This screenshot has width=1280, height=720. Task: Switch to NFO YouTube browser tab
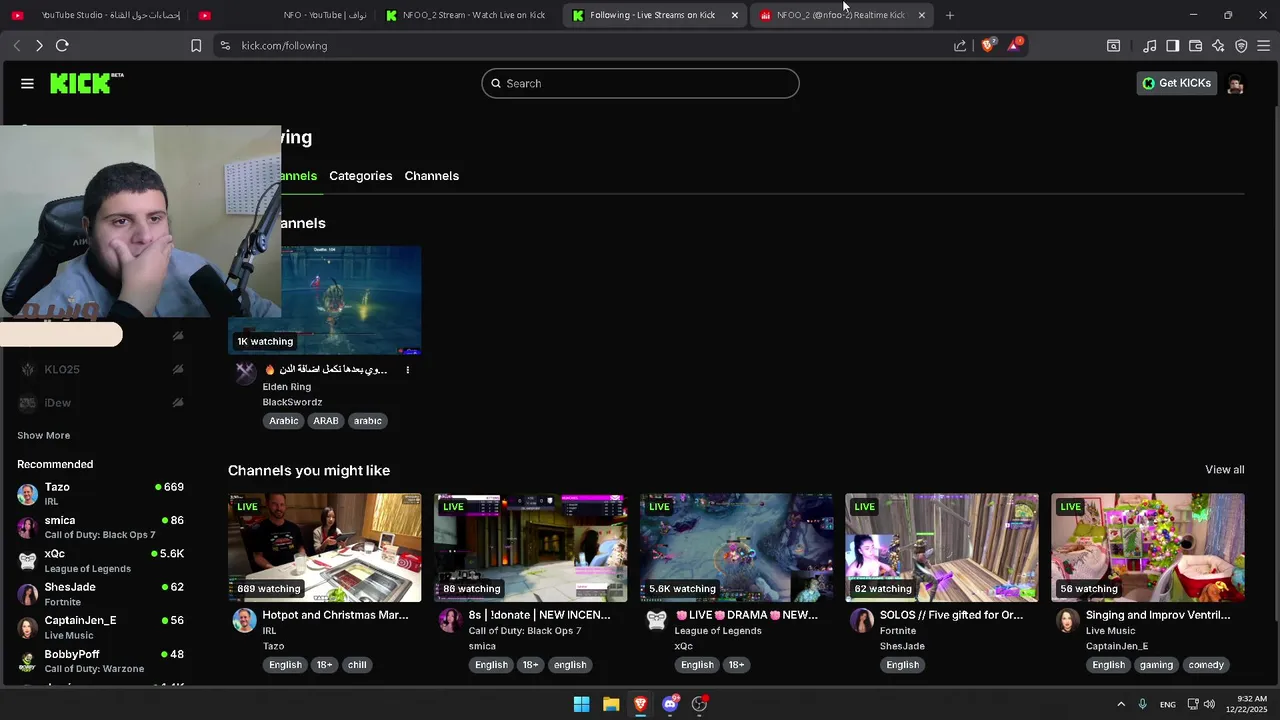coord(285,15)
